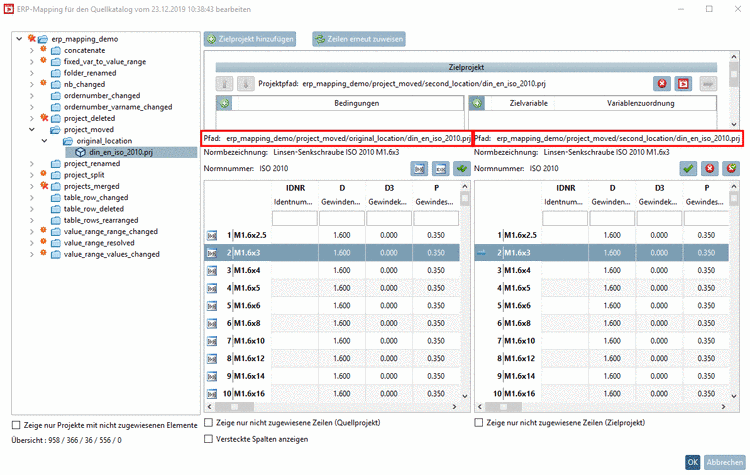The image size is (750, 475).
Task: Click the folder icon of project_deleted
Action: point(56,118)
